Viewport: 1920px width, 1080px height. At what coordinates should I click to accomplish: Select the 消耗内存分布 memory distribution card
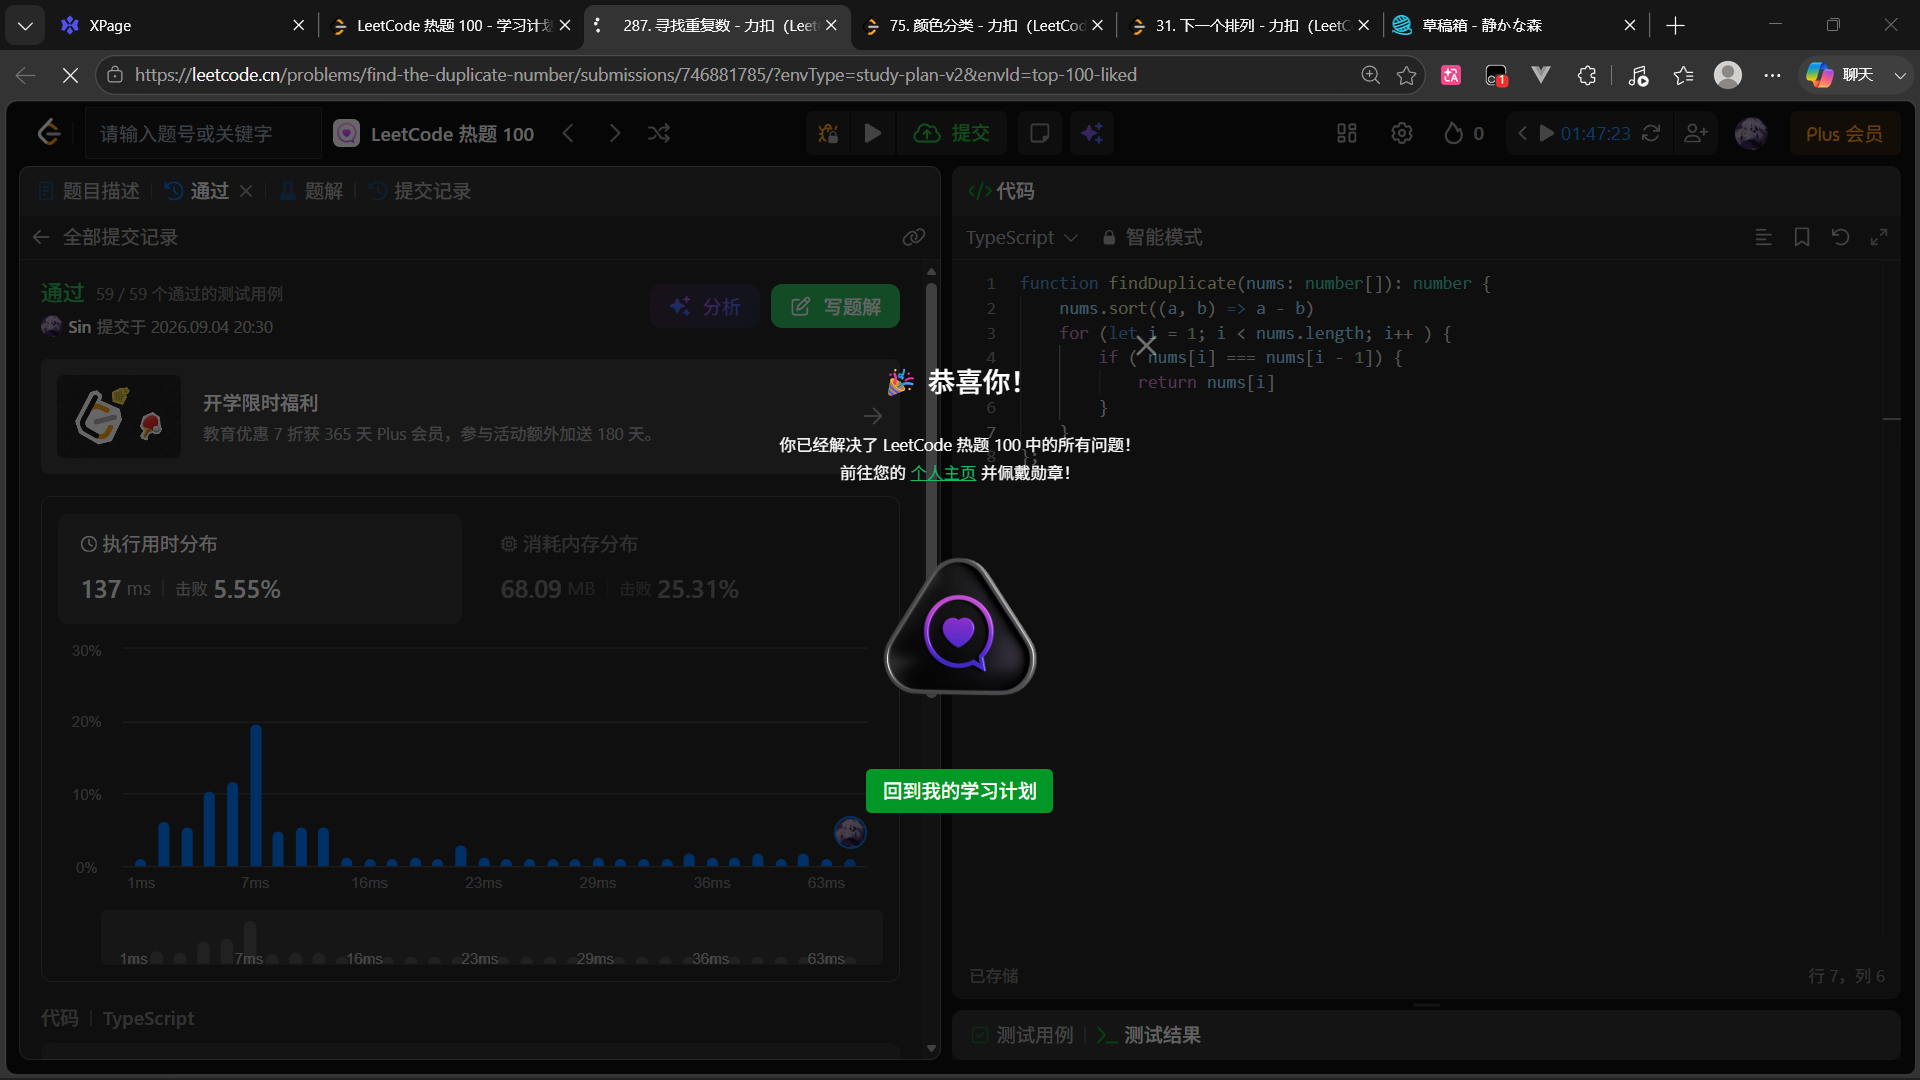(680, 568)
